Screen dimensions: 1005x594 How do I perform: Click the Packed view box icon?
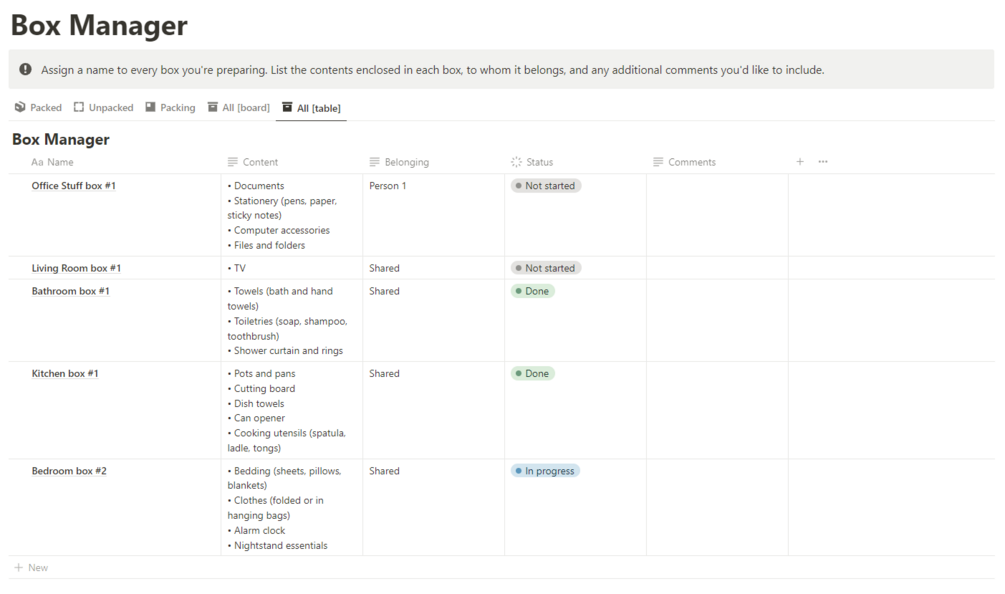pyautogui.click(x=20, y=107)
